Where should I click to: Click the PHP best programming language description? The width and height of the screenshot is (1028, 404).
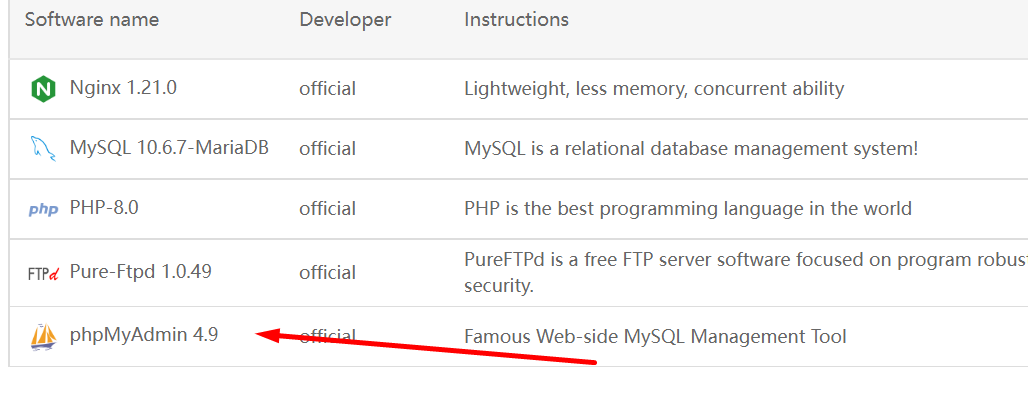[688, 209]
